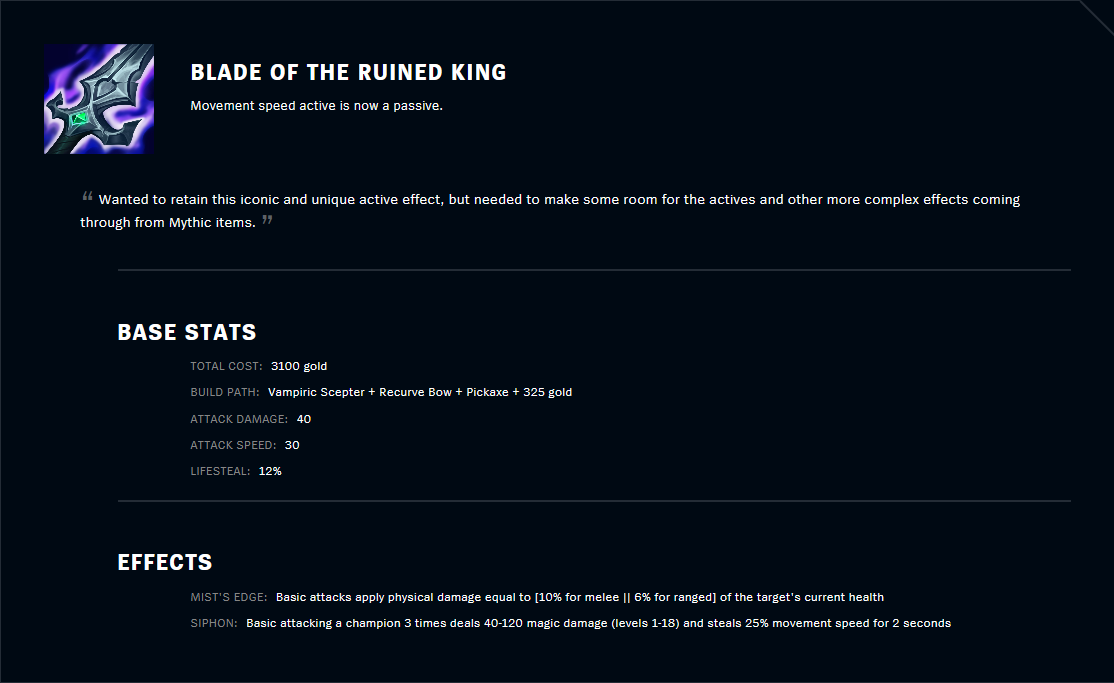Select the Mist's Edge effect label
The width and height of the screenshot is (1114, 683).
point(228,597)
